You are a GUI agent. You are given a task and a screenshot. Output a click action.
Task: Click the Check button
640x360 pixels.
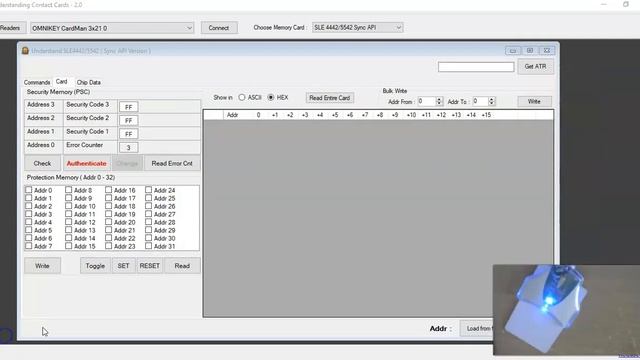tap(42, 163)
